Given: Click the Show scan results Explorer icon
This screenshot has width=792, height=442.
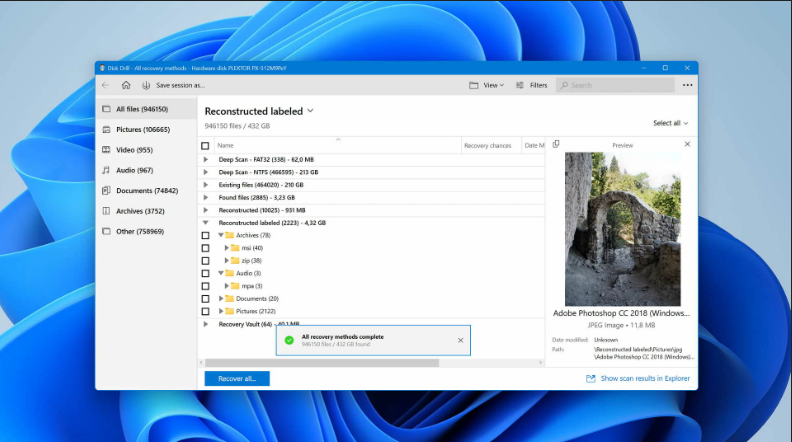Looking at the screenshot, I should [x=590, y=378].
